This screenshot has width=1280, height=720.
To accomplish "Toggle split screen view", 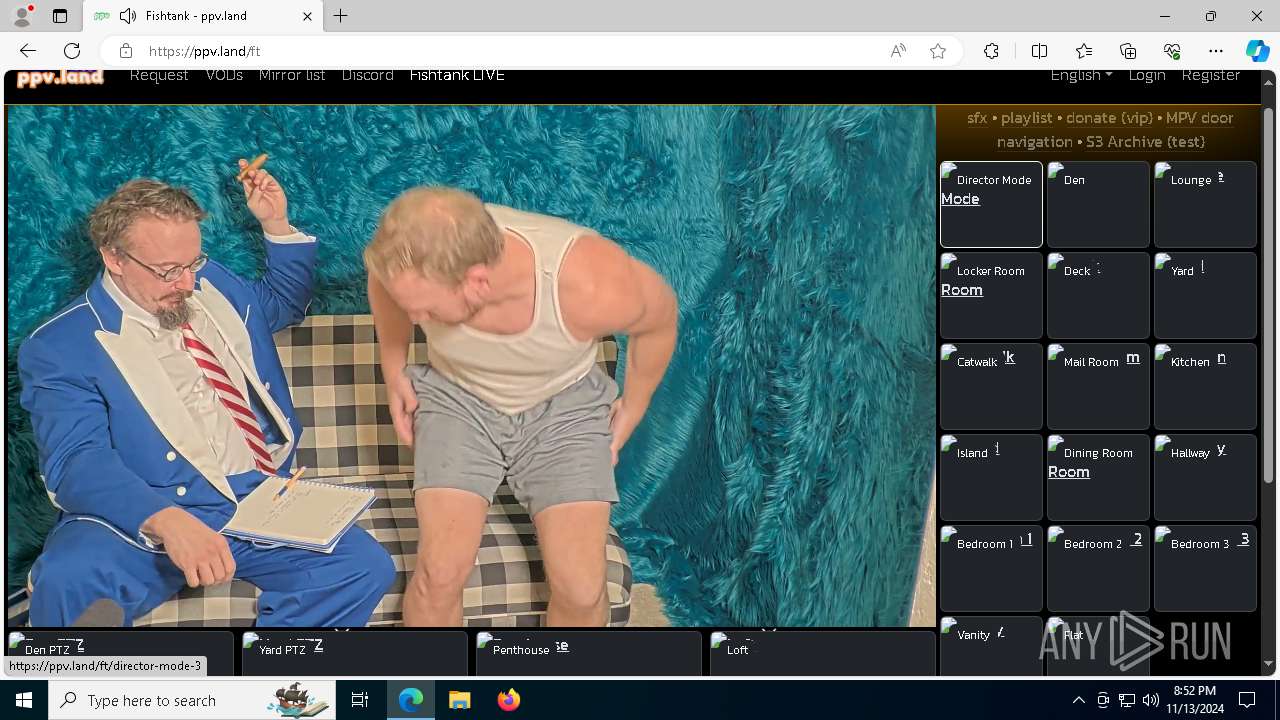I will (1039, 51).
